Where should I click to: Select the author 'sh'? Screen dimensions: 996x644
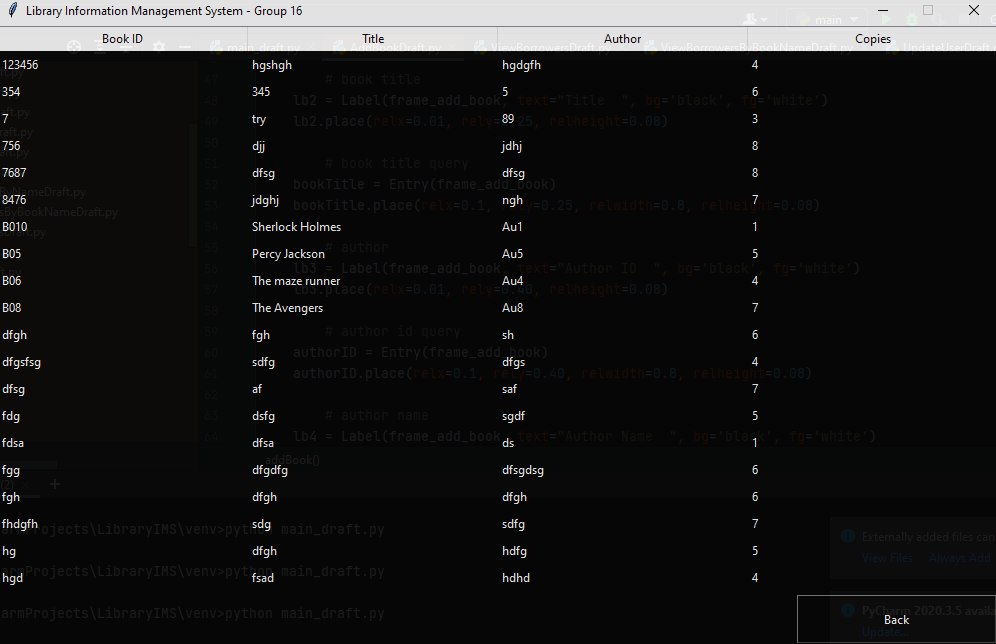(x=508, y=335)
